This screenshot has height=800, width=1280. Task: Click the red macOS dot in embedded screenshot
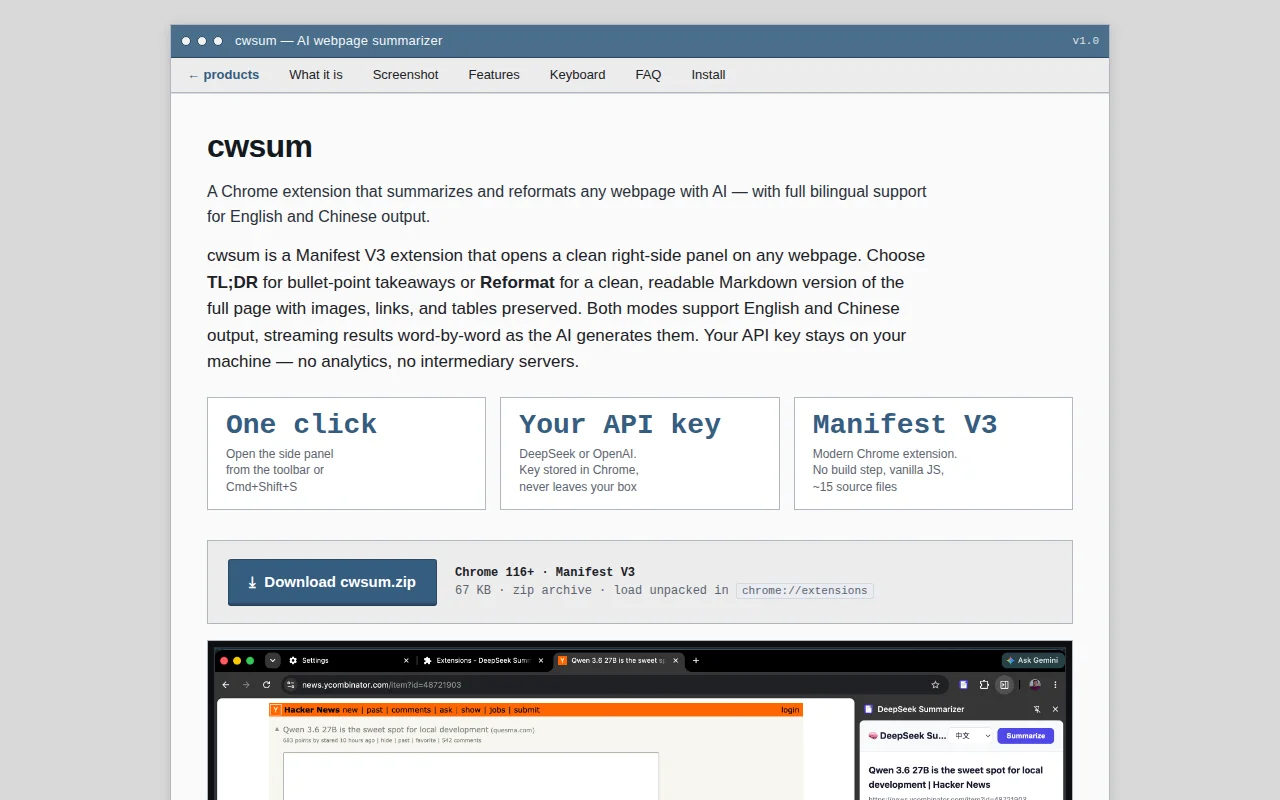(x=224, y=660)
